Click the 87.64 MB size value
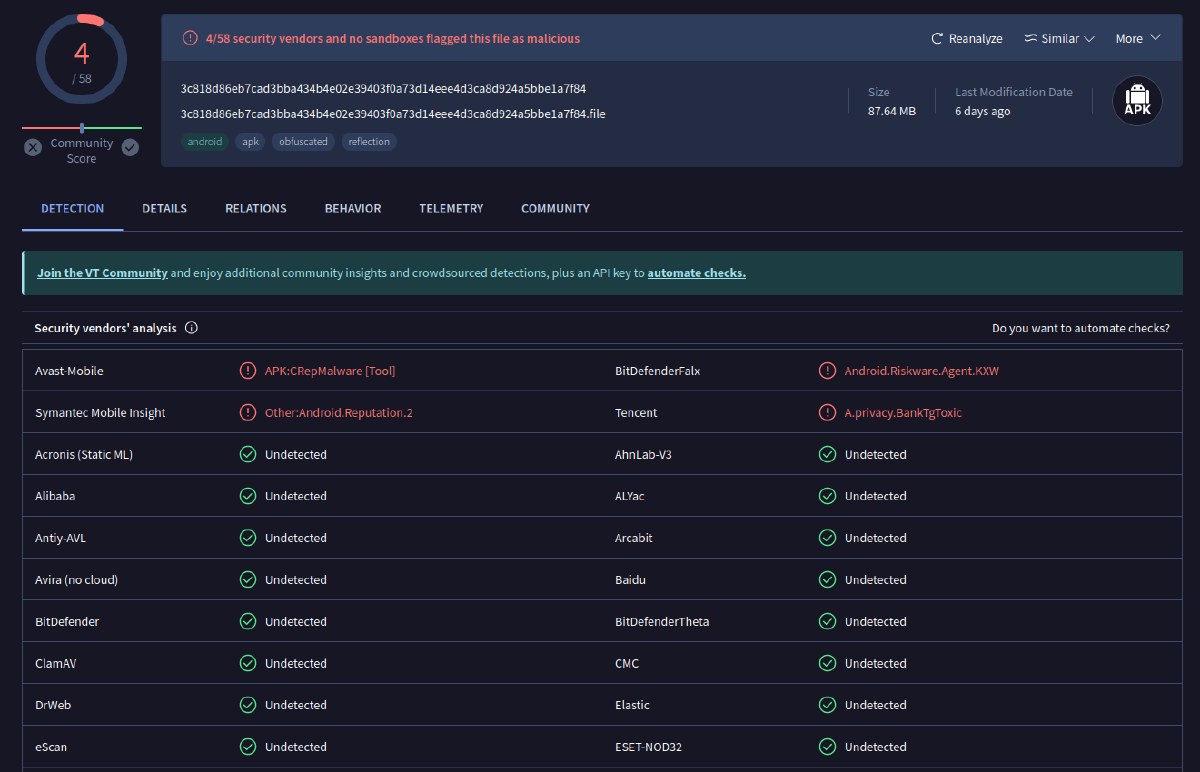Viewport: 1200px width, 772px height. pos(892,111)
